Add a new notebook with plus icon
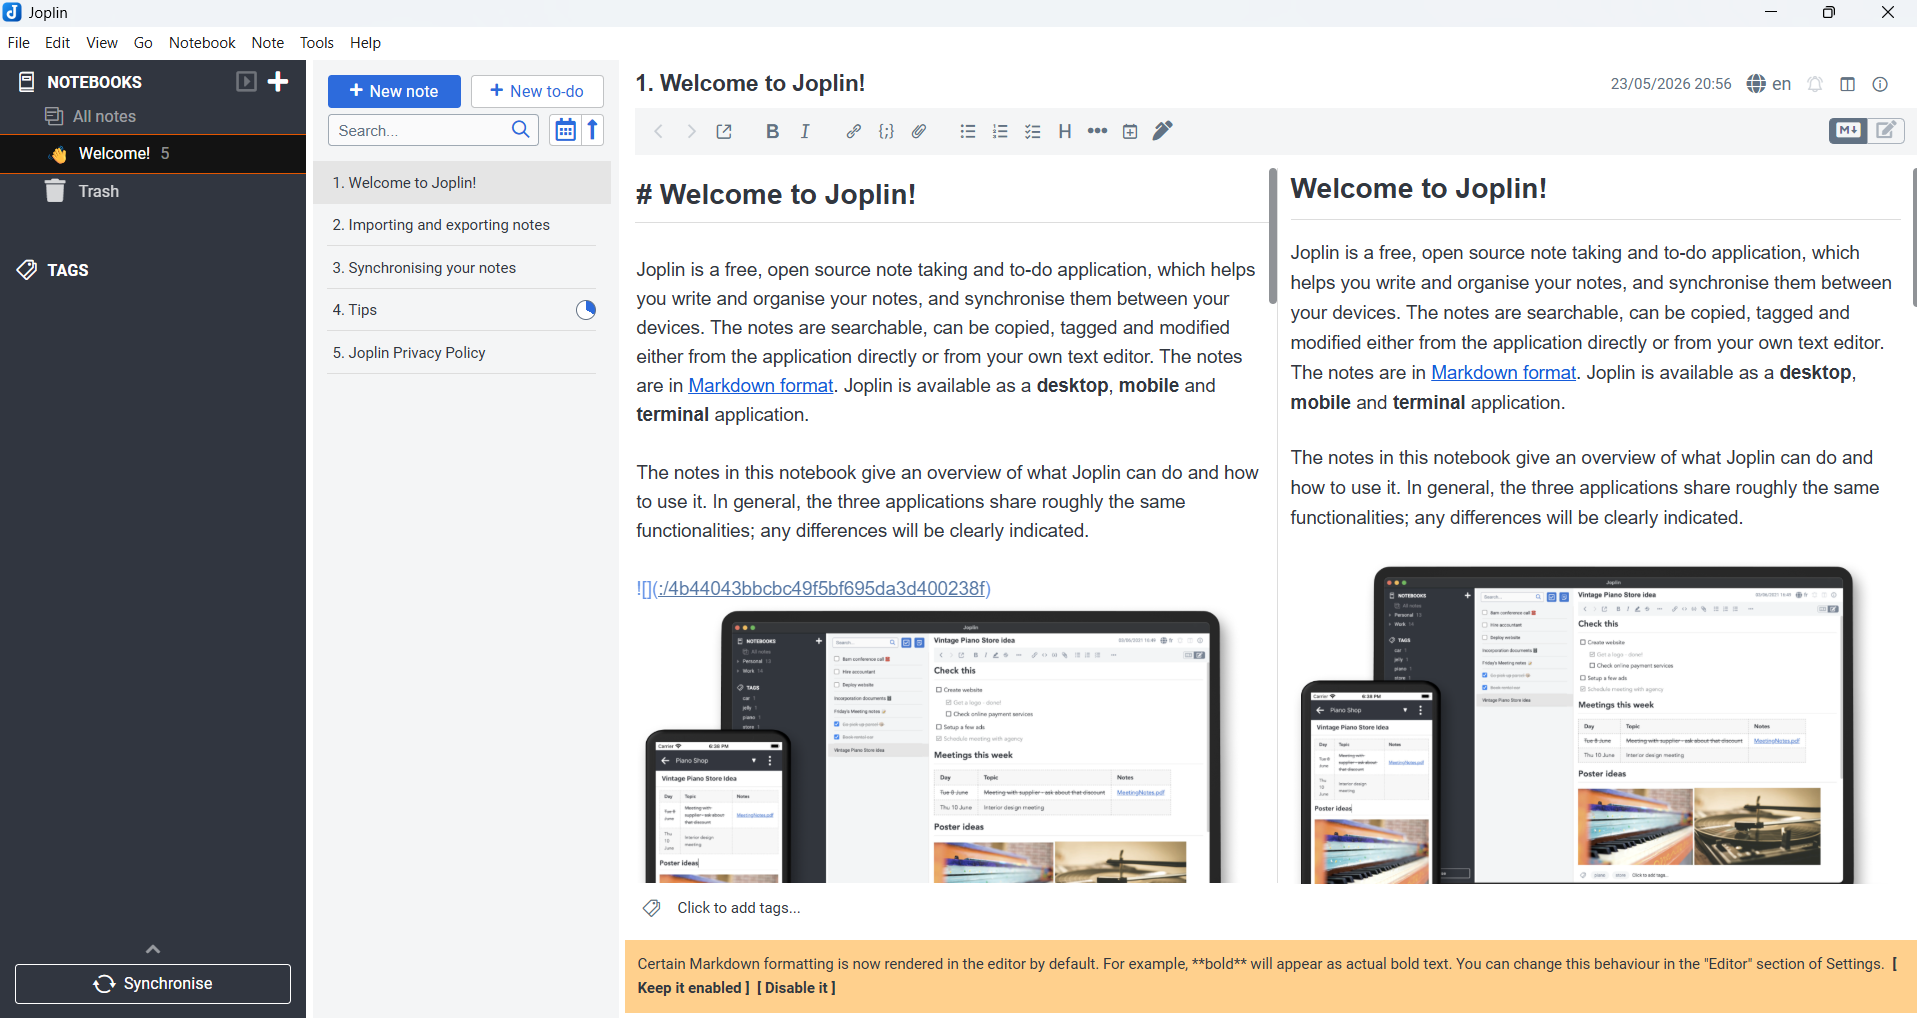1917x1018 pixels. 279,81
